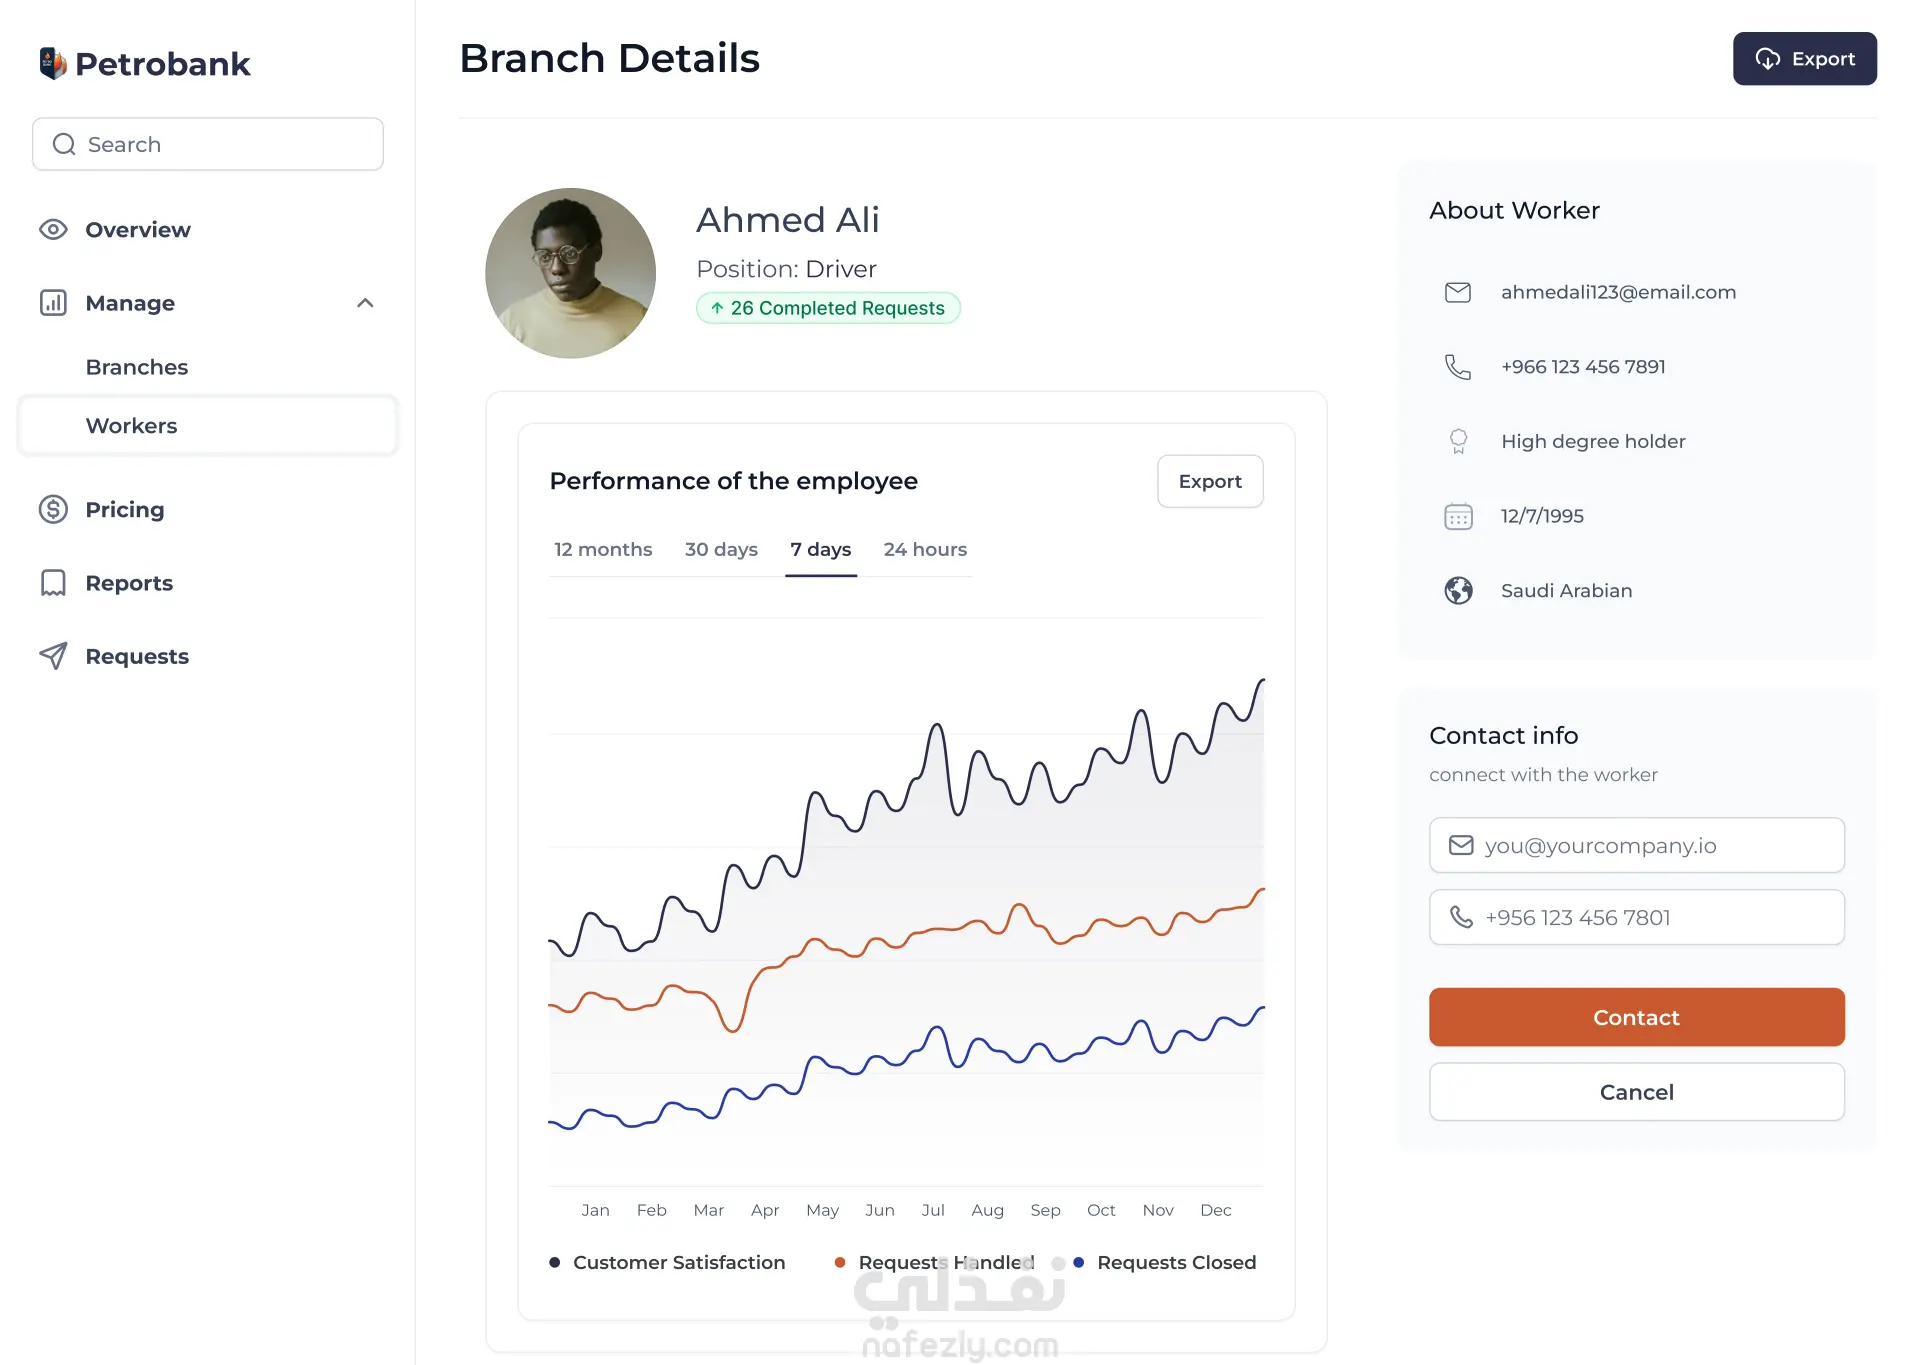
Task: Click the birthdate calendar icon
Action: tap(1458, 516)
